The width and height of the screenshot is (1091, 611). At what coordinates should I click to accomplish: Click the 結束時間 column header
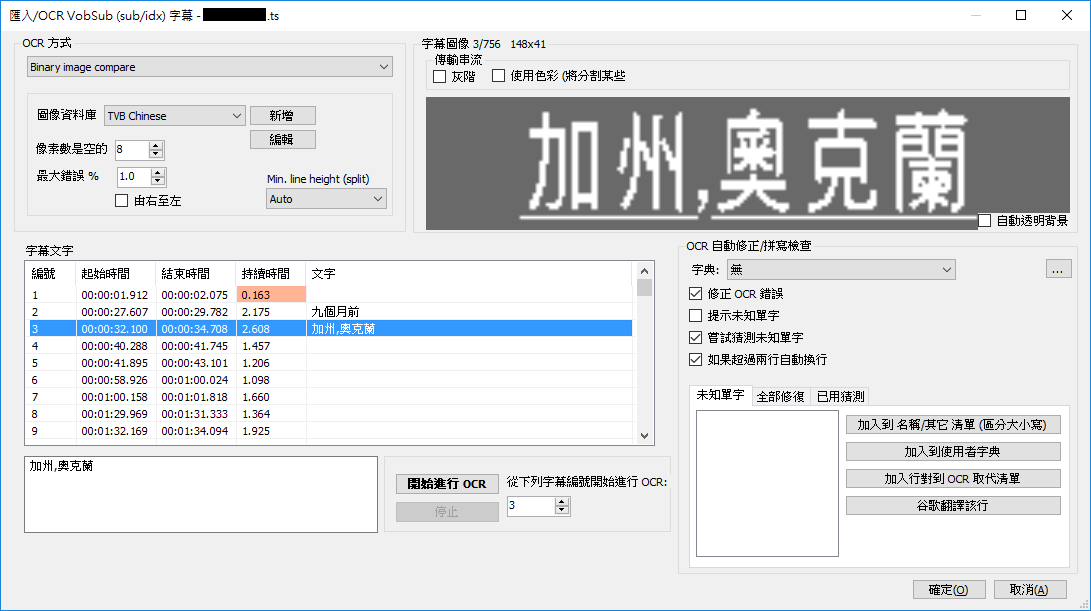[196, 273]
